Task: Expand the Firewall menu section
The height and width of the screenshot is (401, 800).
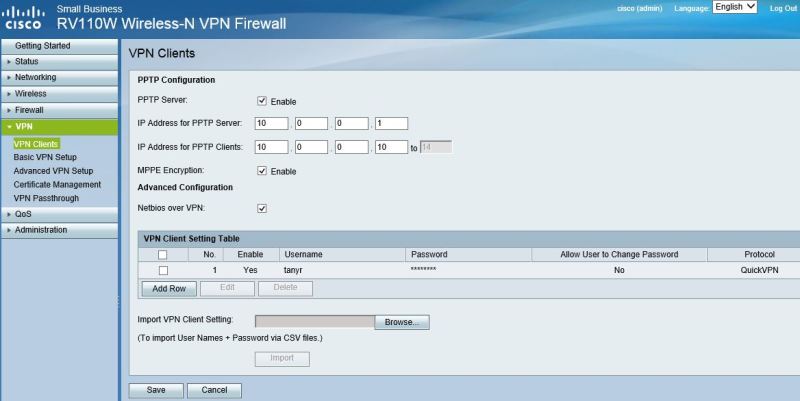Action: [60, 110]
